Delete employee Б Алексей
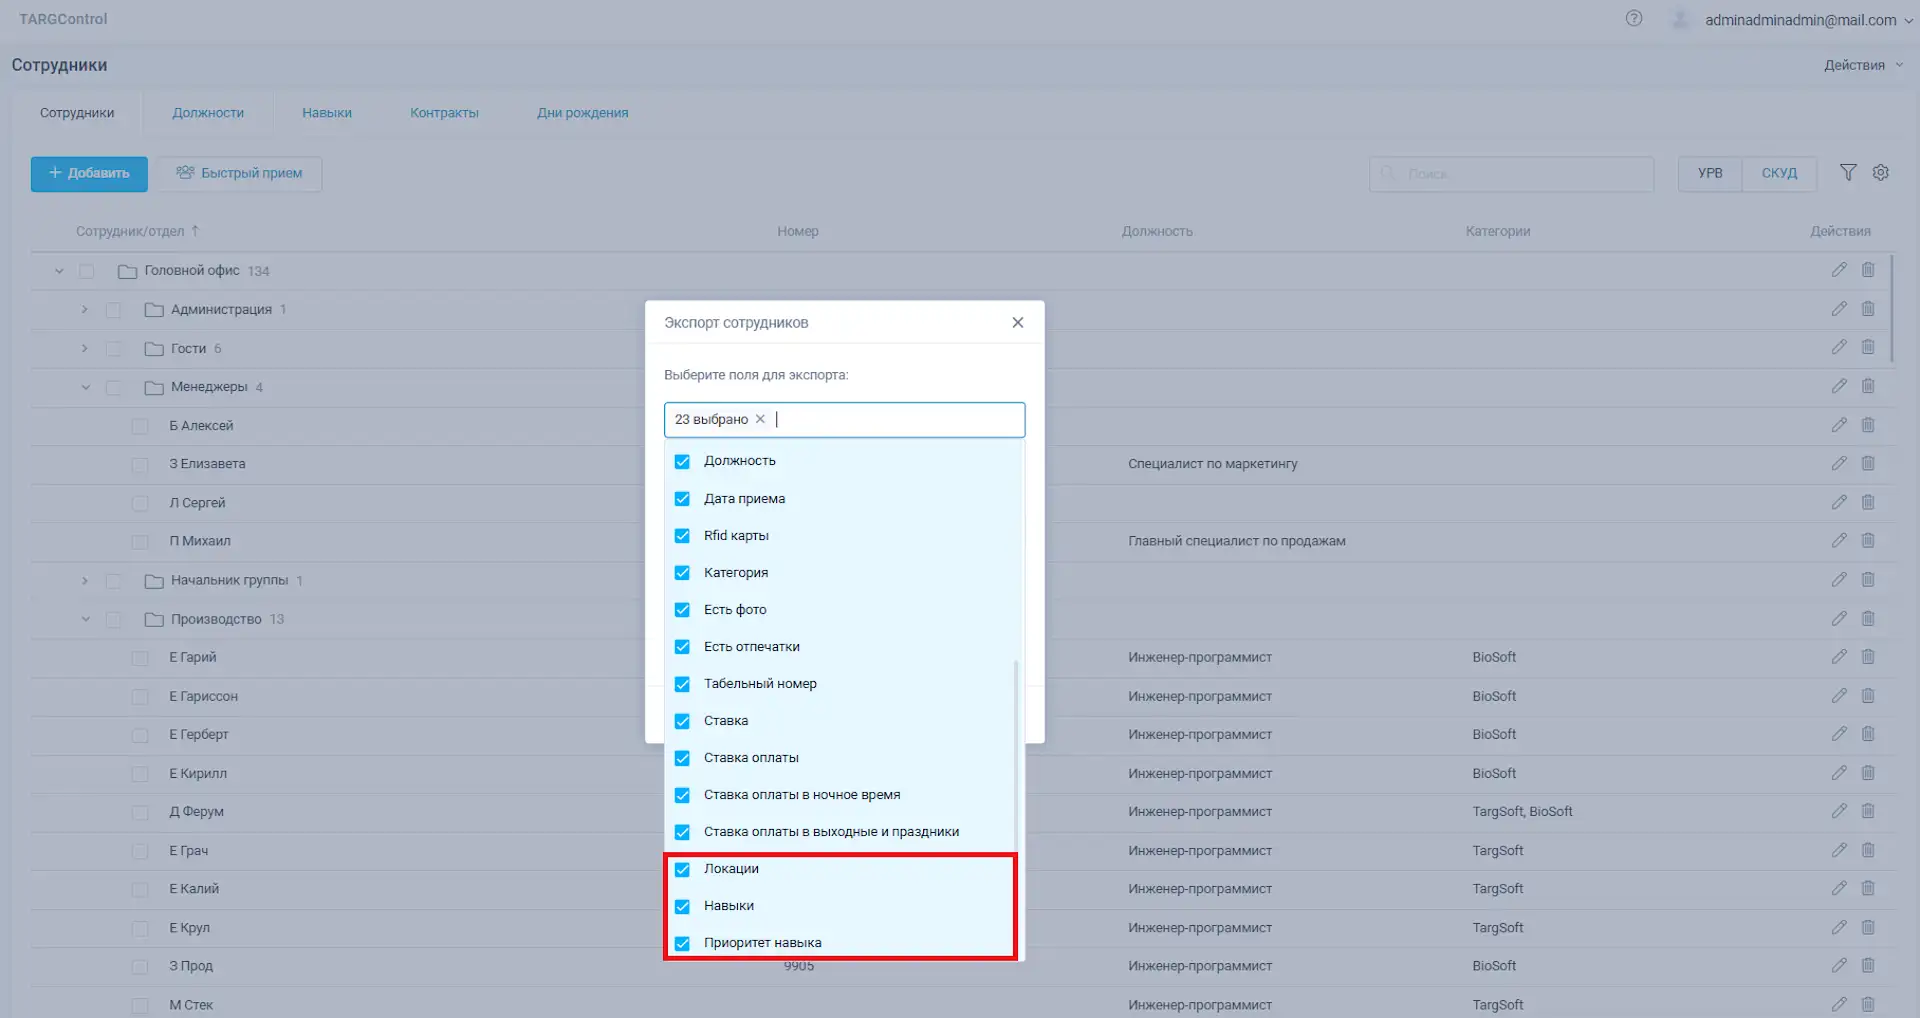The image size is (1920, 1018). click(1868, 425)
